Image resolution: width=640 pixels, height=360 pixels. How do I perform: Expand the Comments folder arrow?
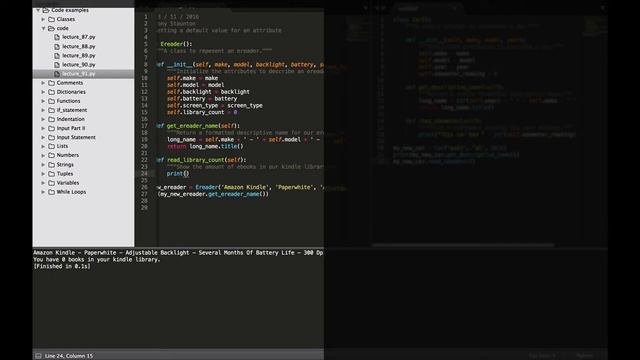coord(43,83)
